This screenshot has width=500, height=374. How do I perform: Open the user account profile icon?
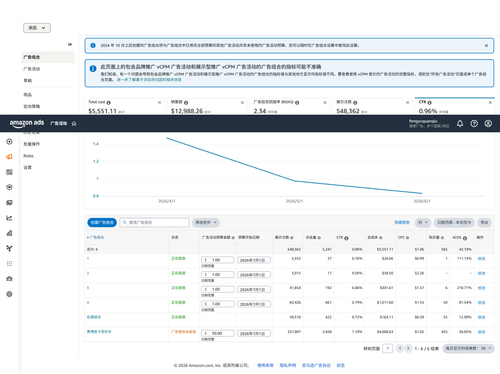pyautogui.click(x=488, y=124)
